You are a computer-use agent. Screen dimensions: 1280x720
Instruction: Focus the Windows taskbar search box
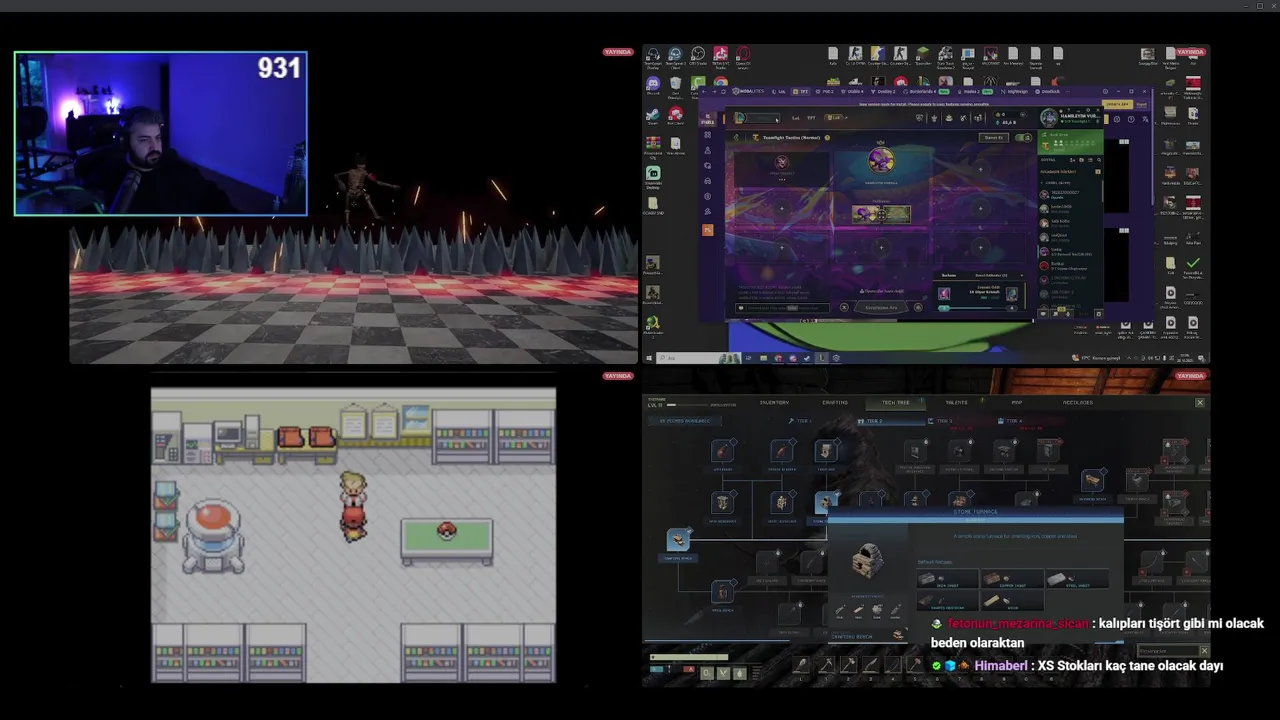[699, 358]
